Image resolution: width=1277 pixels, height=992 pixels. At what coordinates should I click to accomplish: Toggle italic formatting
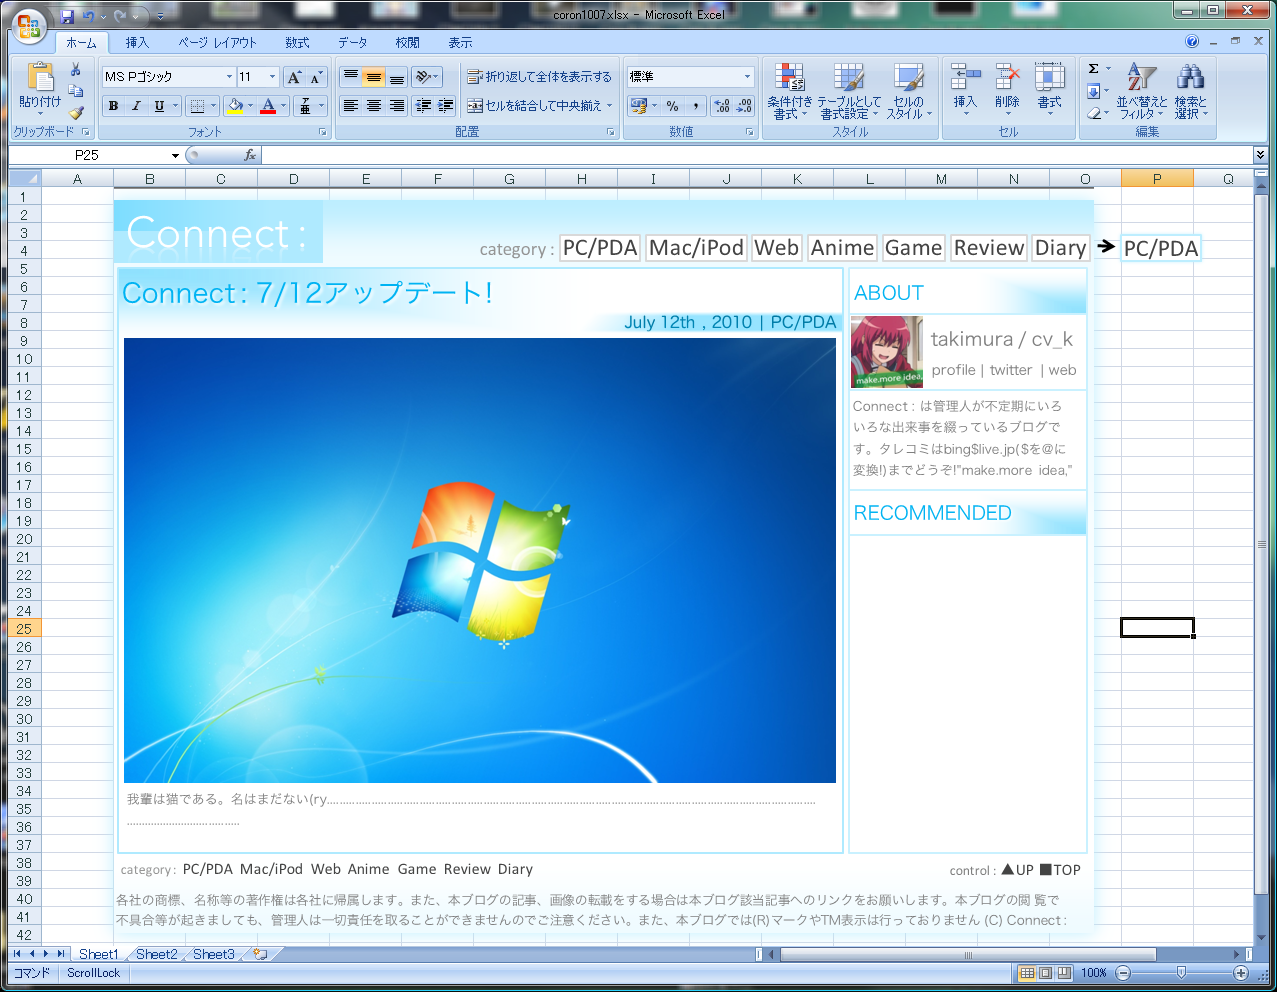136,106
